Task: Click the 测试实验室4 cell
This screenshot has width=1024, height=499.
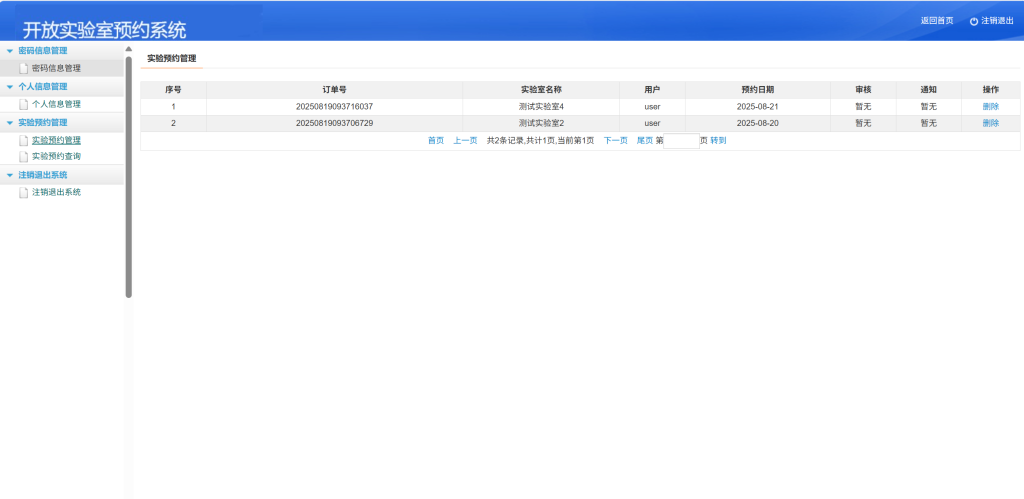Action: [541, 106]
